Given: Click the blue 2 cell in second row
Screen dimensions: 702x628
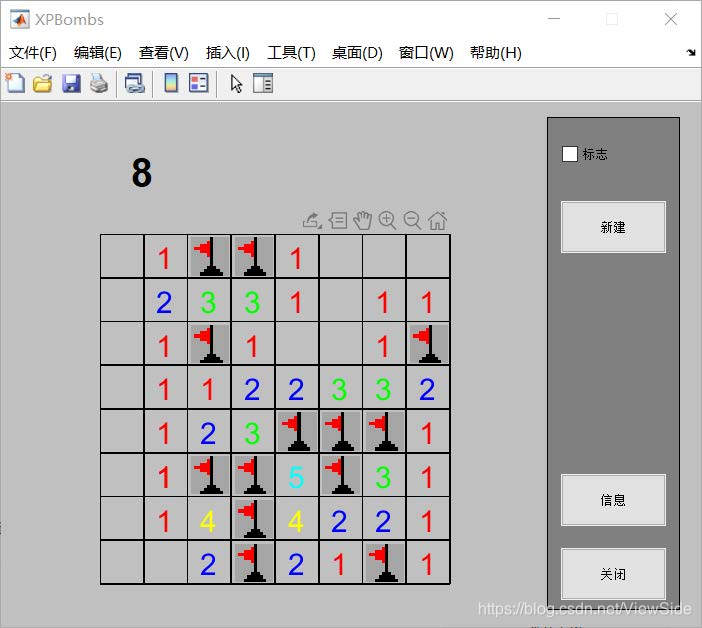Looking at the screenshot, I should click(165, 300).
